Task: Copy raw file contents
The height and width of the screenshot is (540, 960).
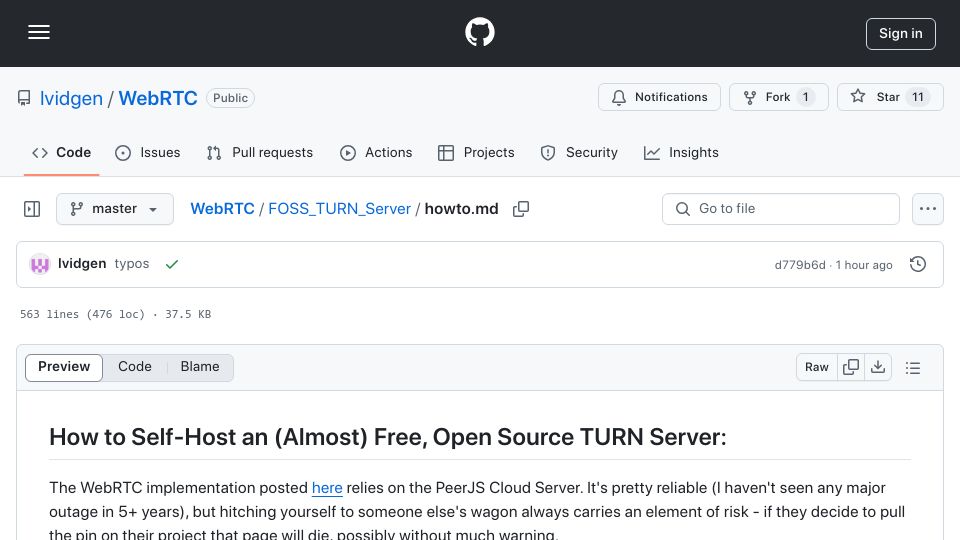Action: pyautogui.click(x=851, y=367)
